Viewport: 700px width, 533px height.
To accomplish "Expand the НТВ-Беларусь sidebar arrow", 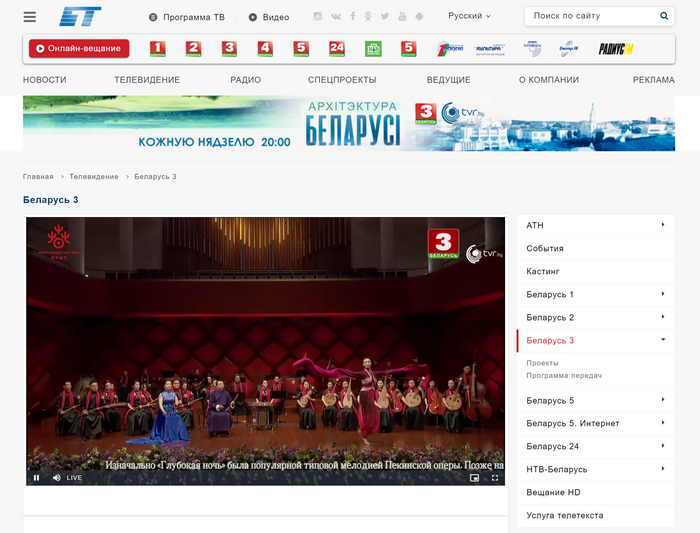I will pos(663,469).
